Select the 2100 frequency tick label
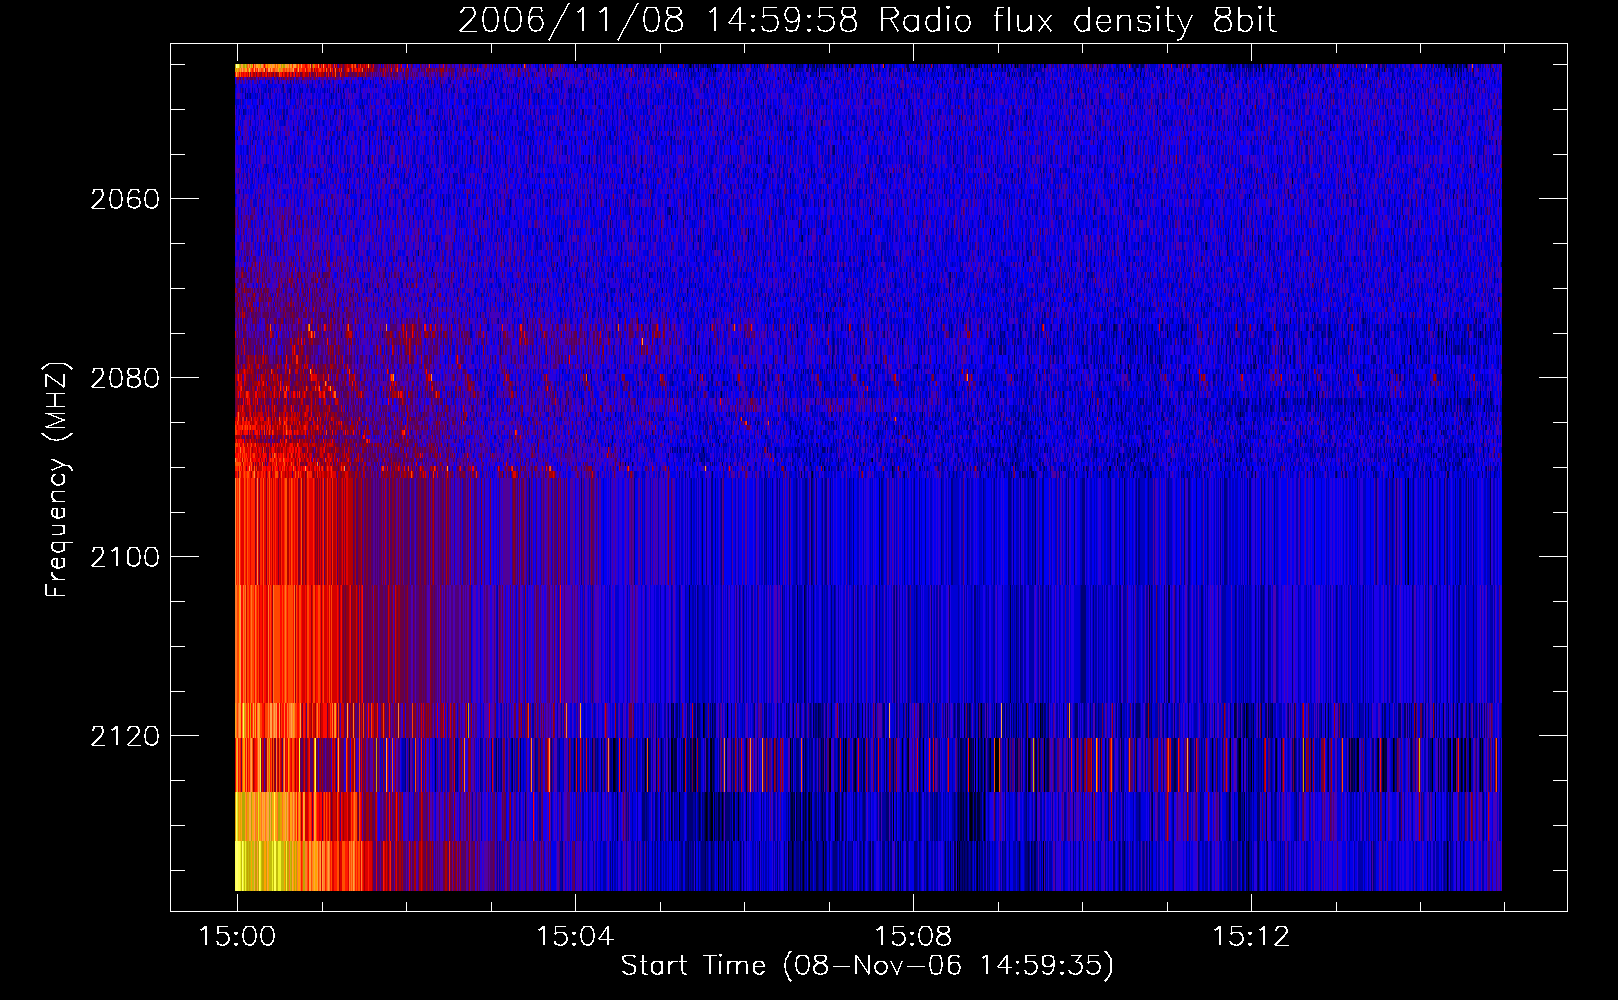Viewport: 1618px width, 1000px height. click(125, 557)
